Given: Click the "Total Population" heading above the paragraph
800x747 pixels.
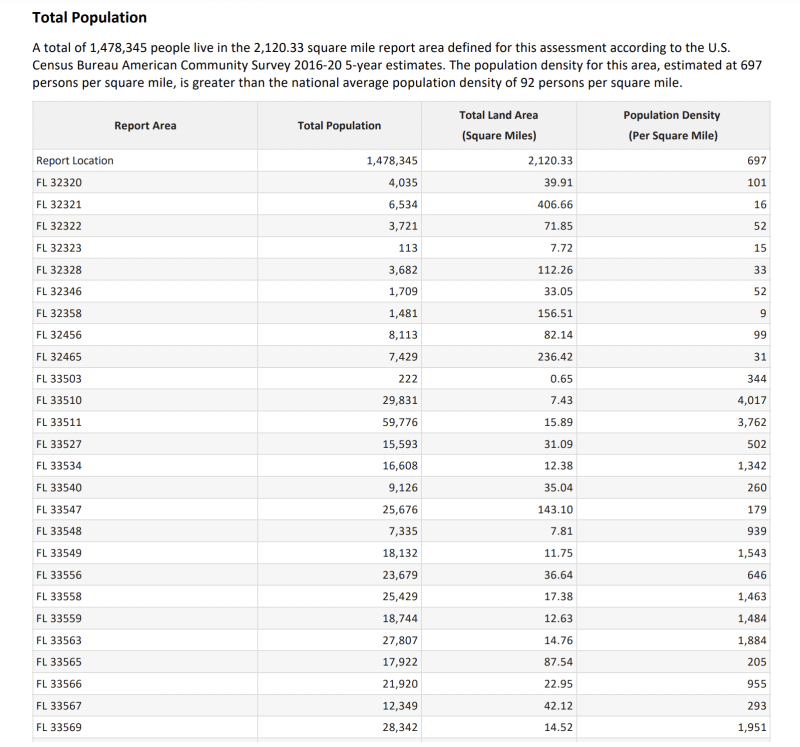Looking at the screenshot, I should point(89,18).
